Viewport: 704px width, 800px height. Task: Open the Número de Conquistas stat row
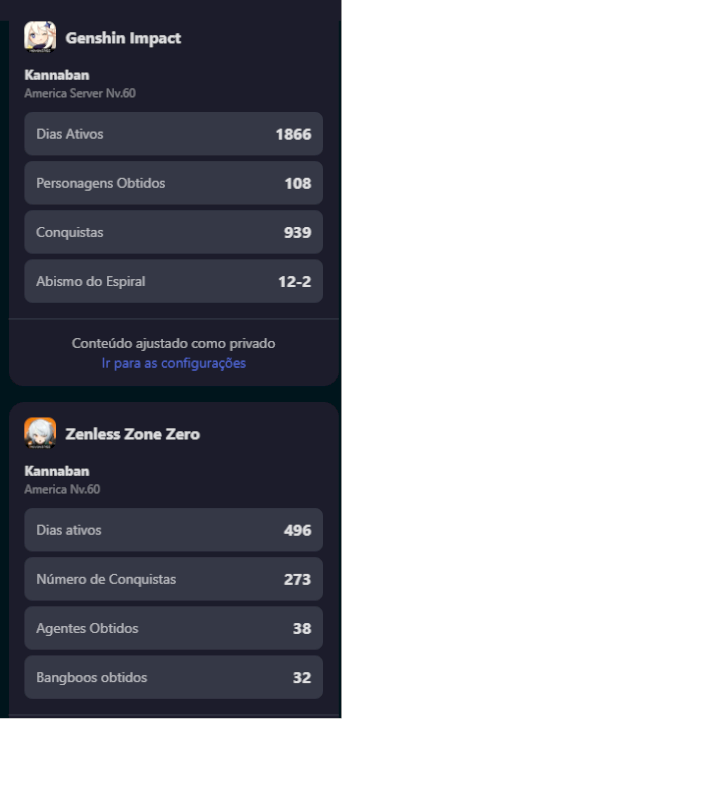pos(173,579)
